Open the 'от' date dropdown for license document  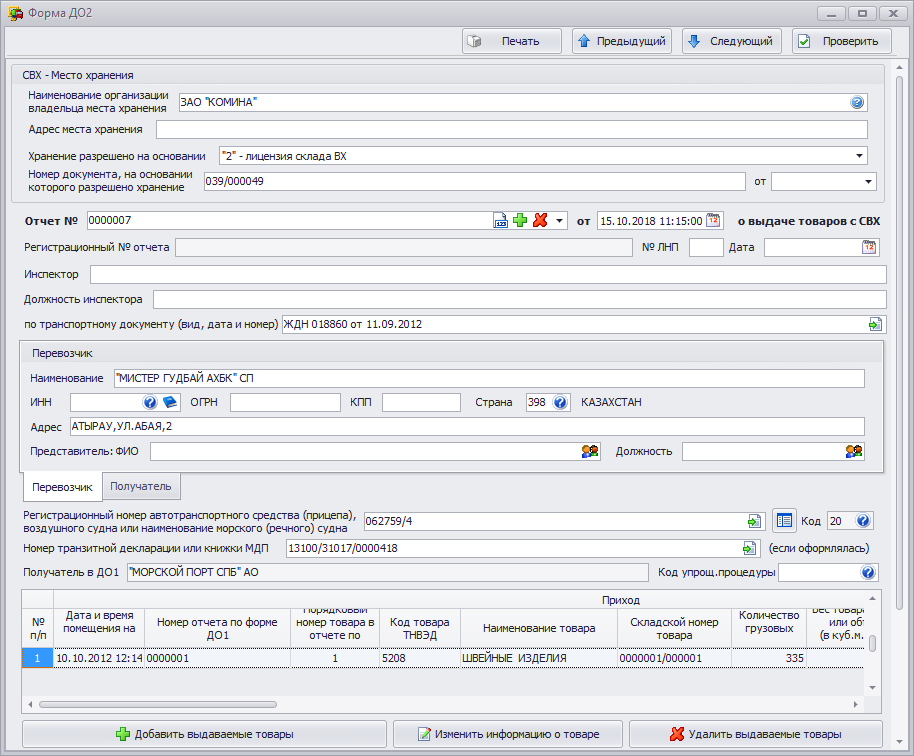click(x=868, y=182)
